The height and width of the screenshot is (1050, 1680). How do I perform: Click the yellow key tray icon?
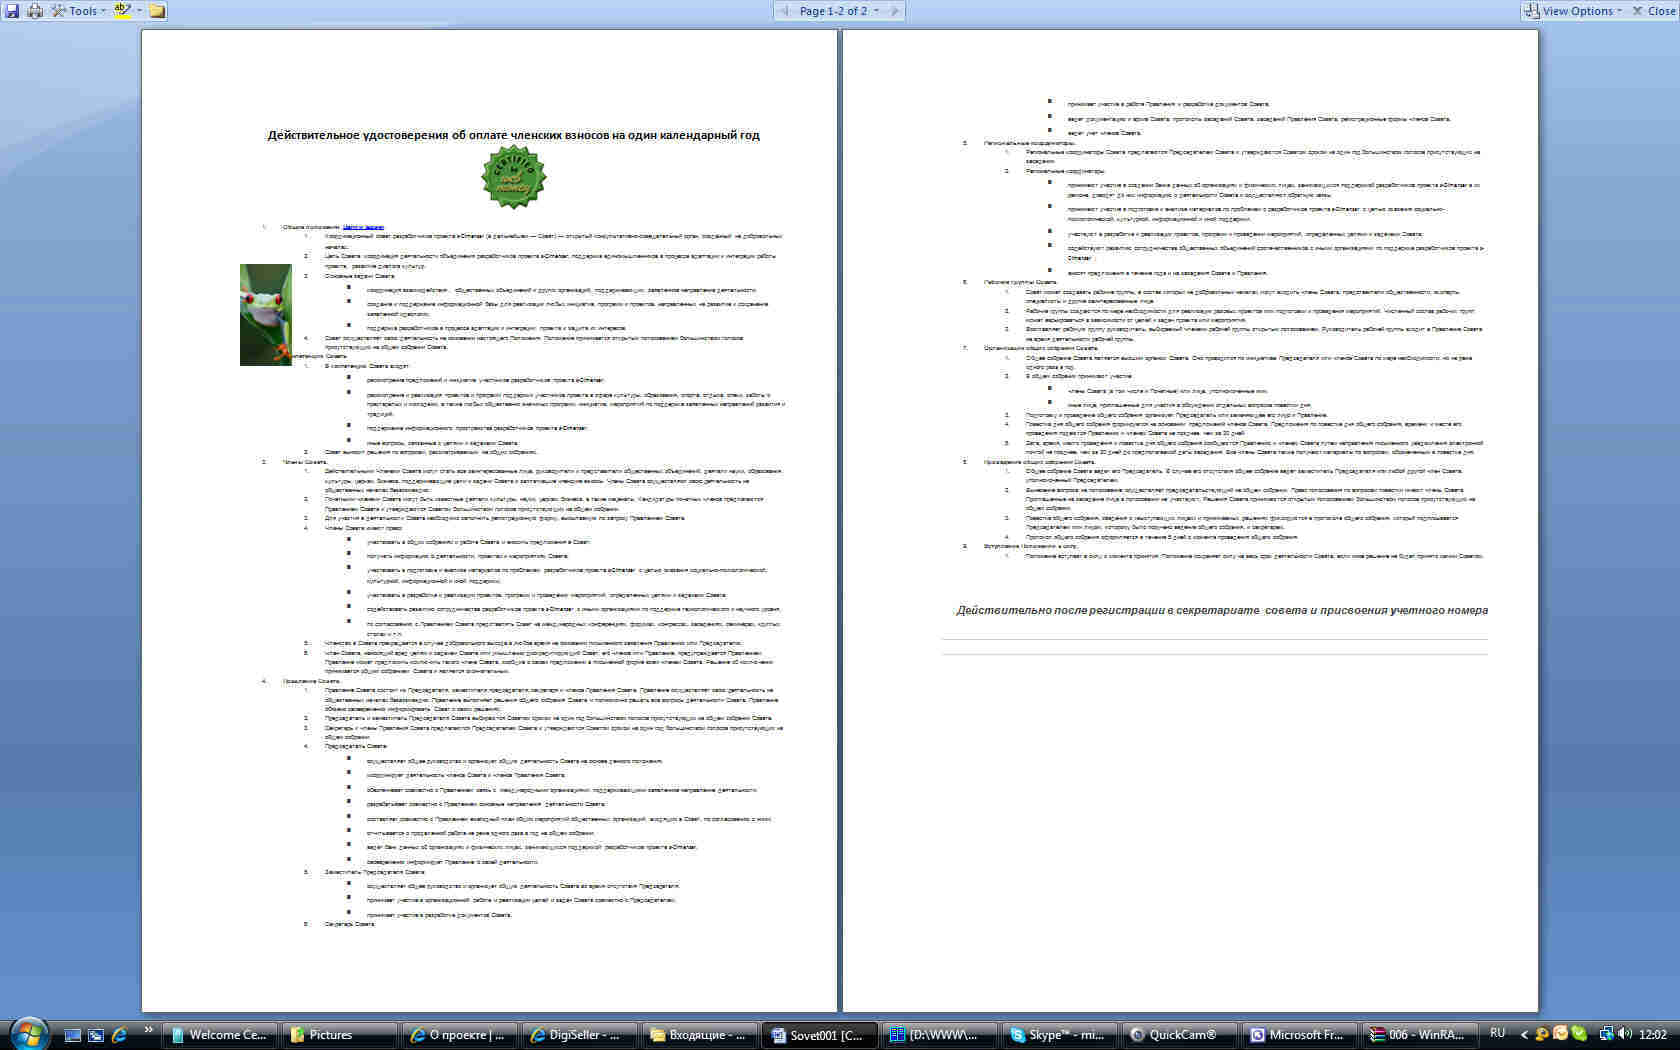(1542, 1034)
